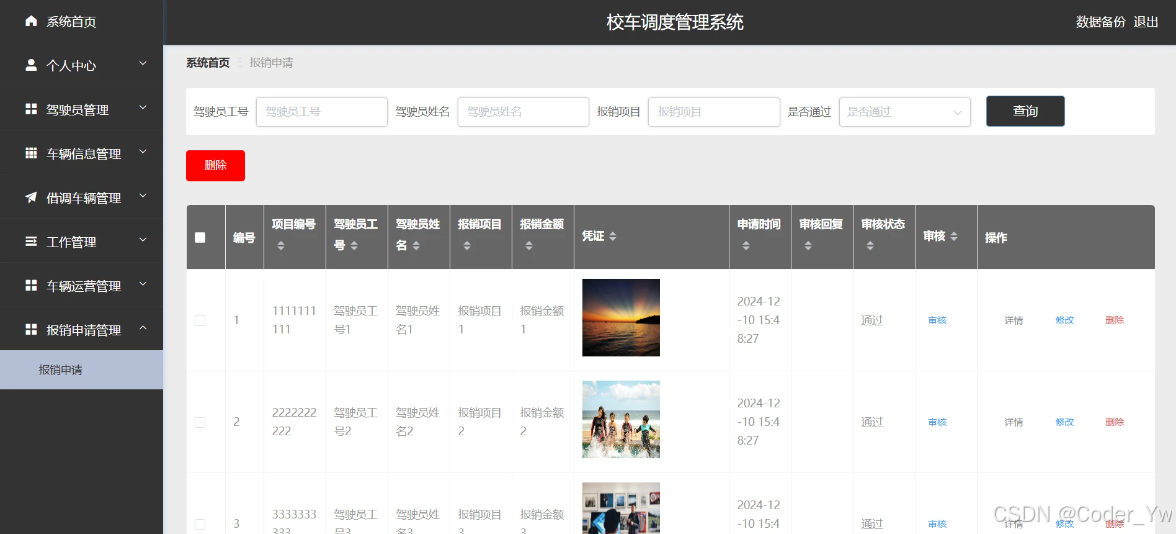Expand the 驾驶员管理 menu chevron
Image resolution: width=1176 pixels, height=534 pixels.
tap(143, 109)
